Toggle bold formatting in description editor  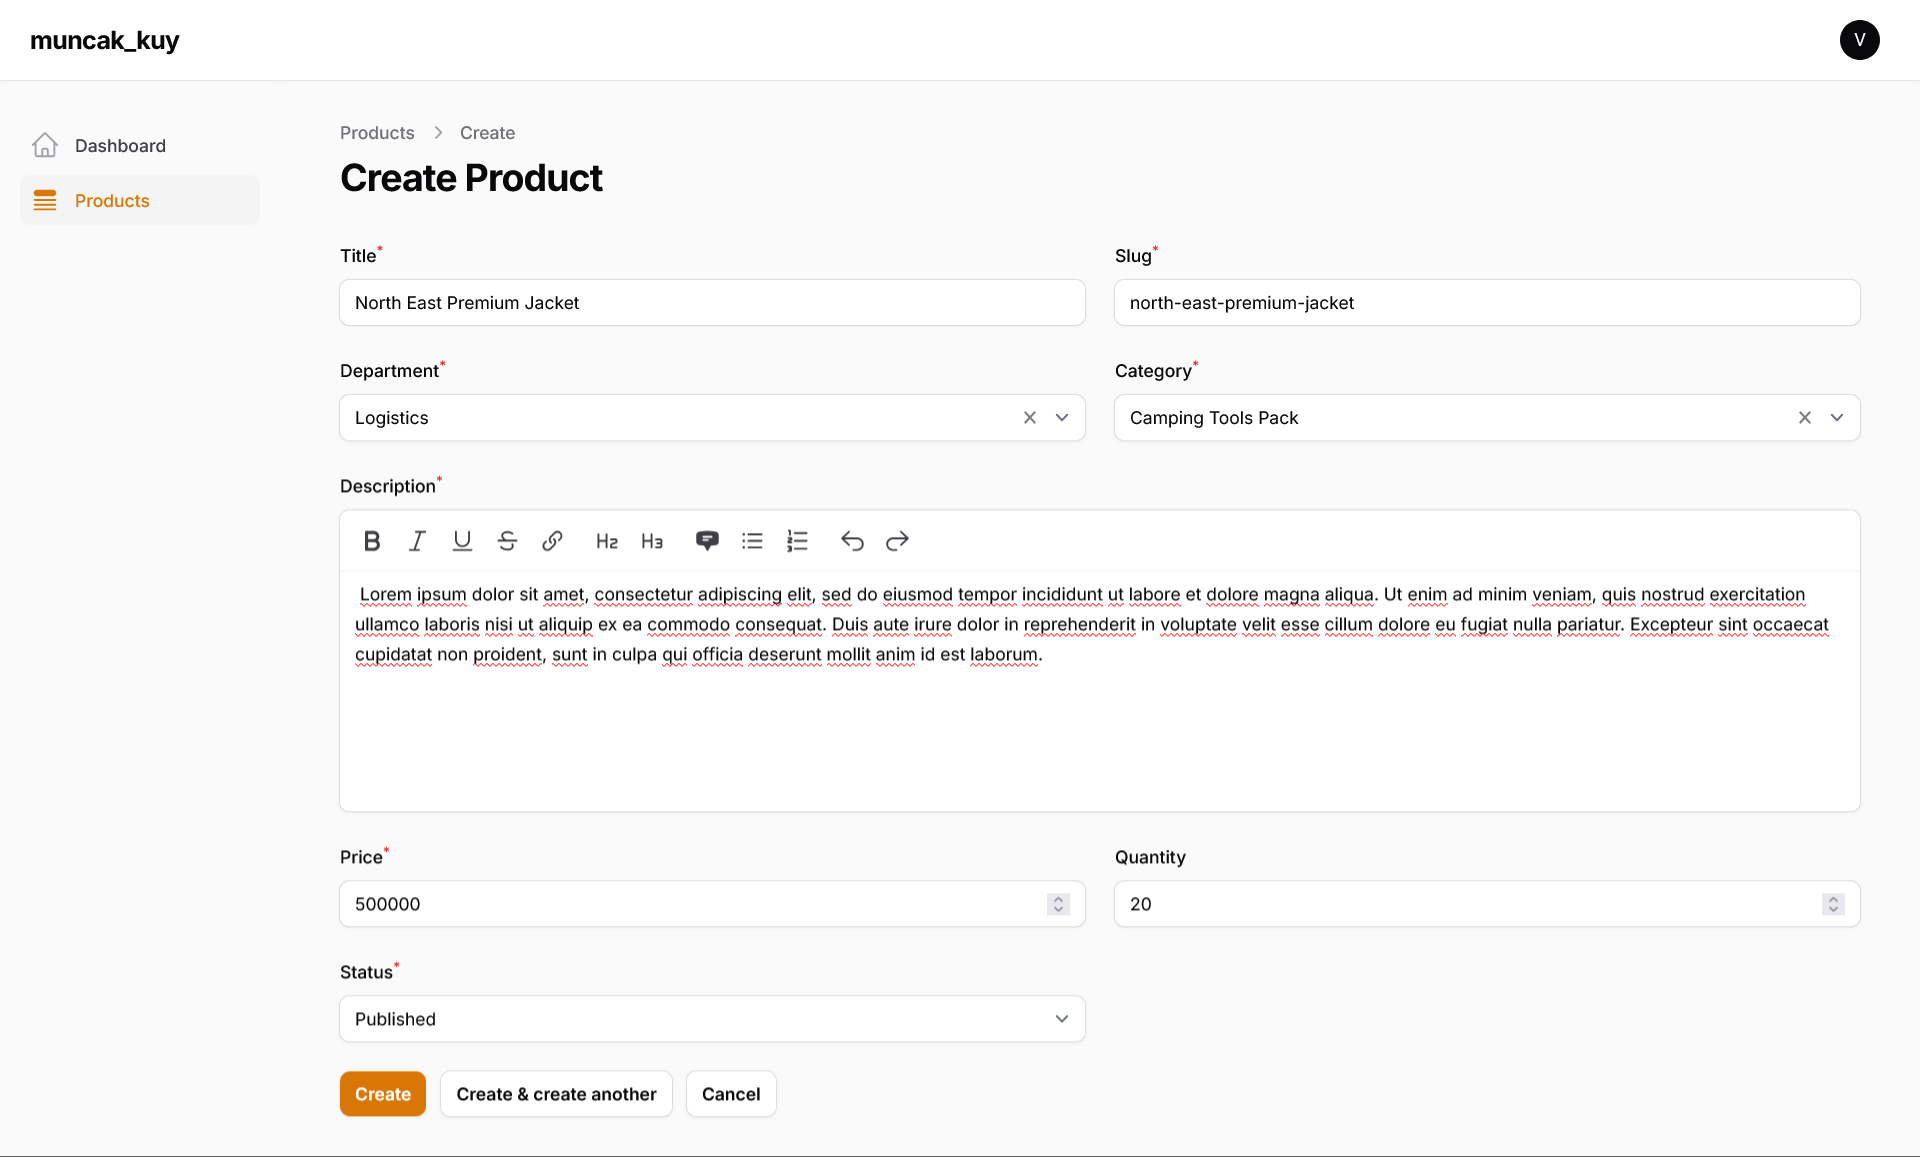coord(372,541)
